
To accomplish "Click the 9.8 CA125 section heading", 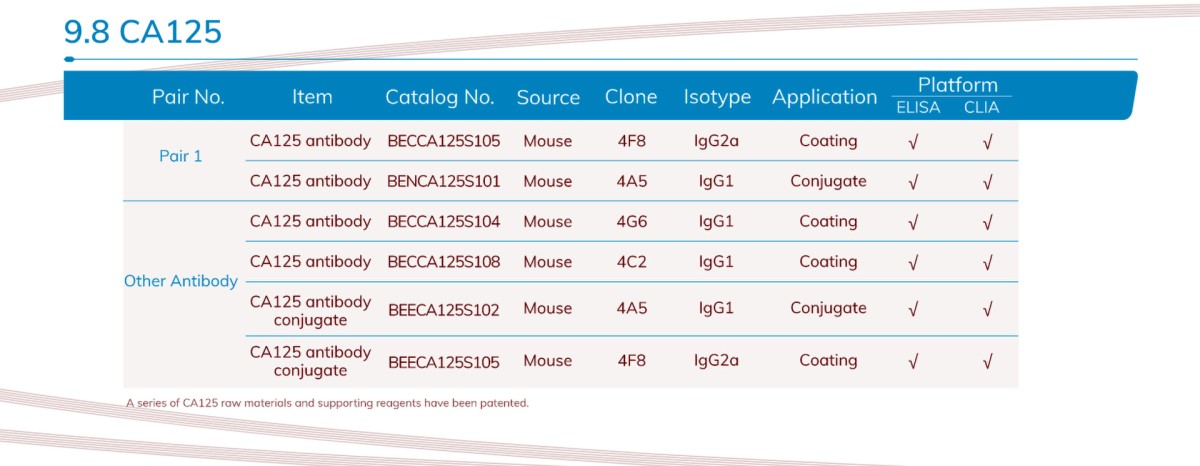I will pos(143,32).
